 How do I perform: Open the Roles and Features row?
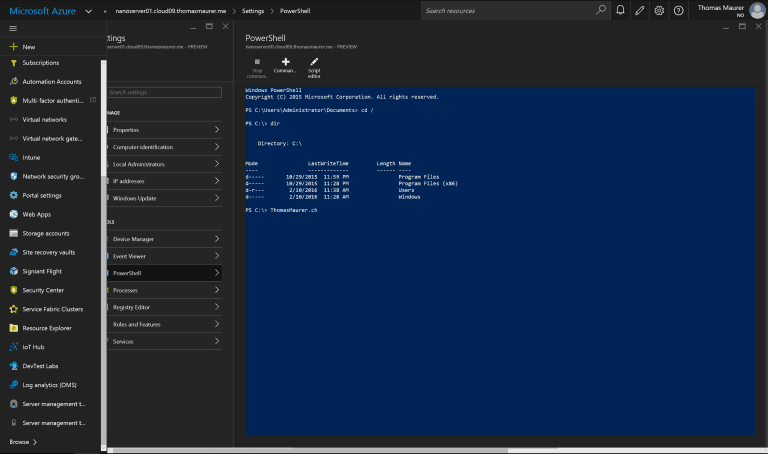tap(164, 324)
